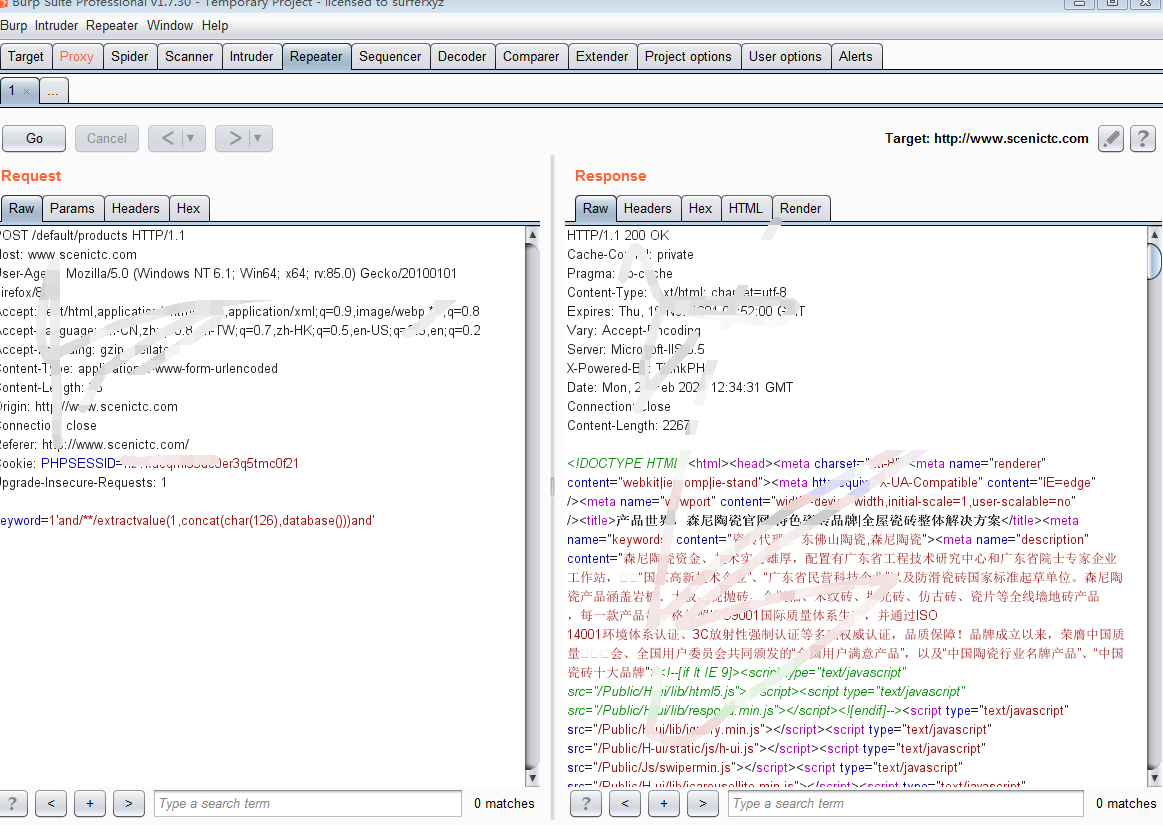Viewport: 1163px width, 825px height.
Task: Open the Burp menu
Action: pyautogui.click(x=13, y=25)
